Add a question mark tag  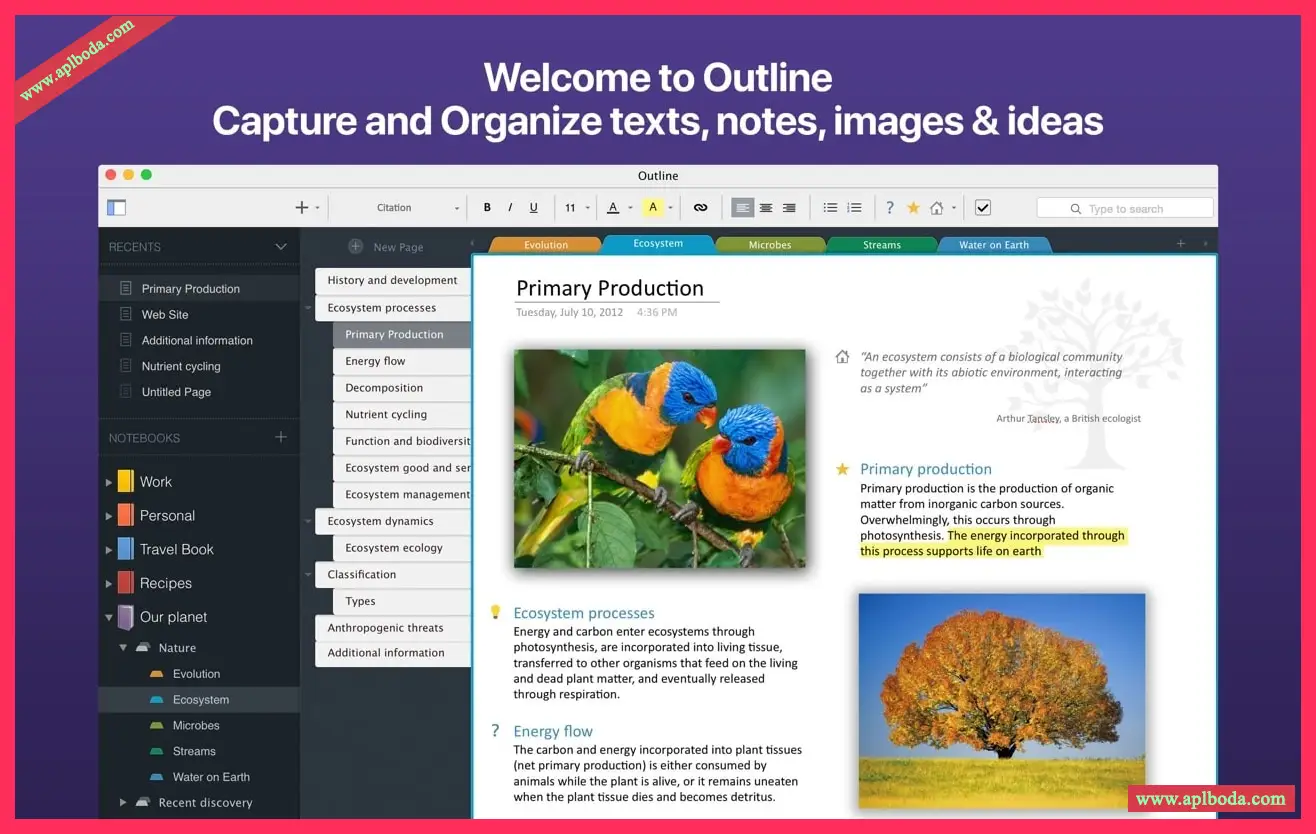click(x=889, y=208)
